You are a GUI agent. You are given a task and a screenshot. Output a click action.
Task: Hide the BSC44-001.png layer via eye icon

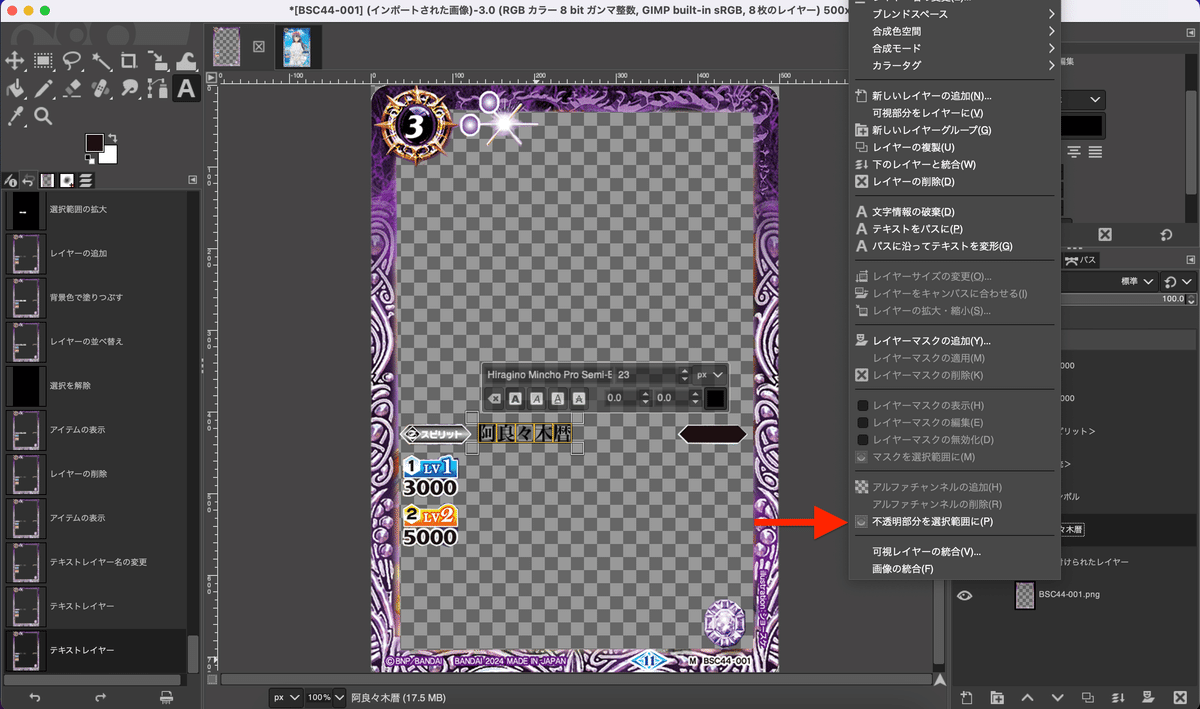(964, 595)
